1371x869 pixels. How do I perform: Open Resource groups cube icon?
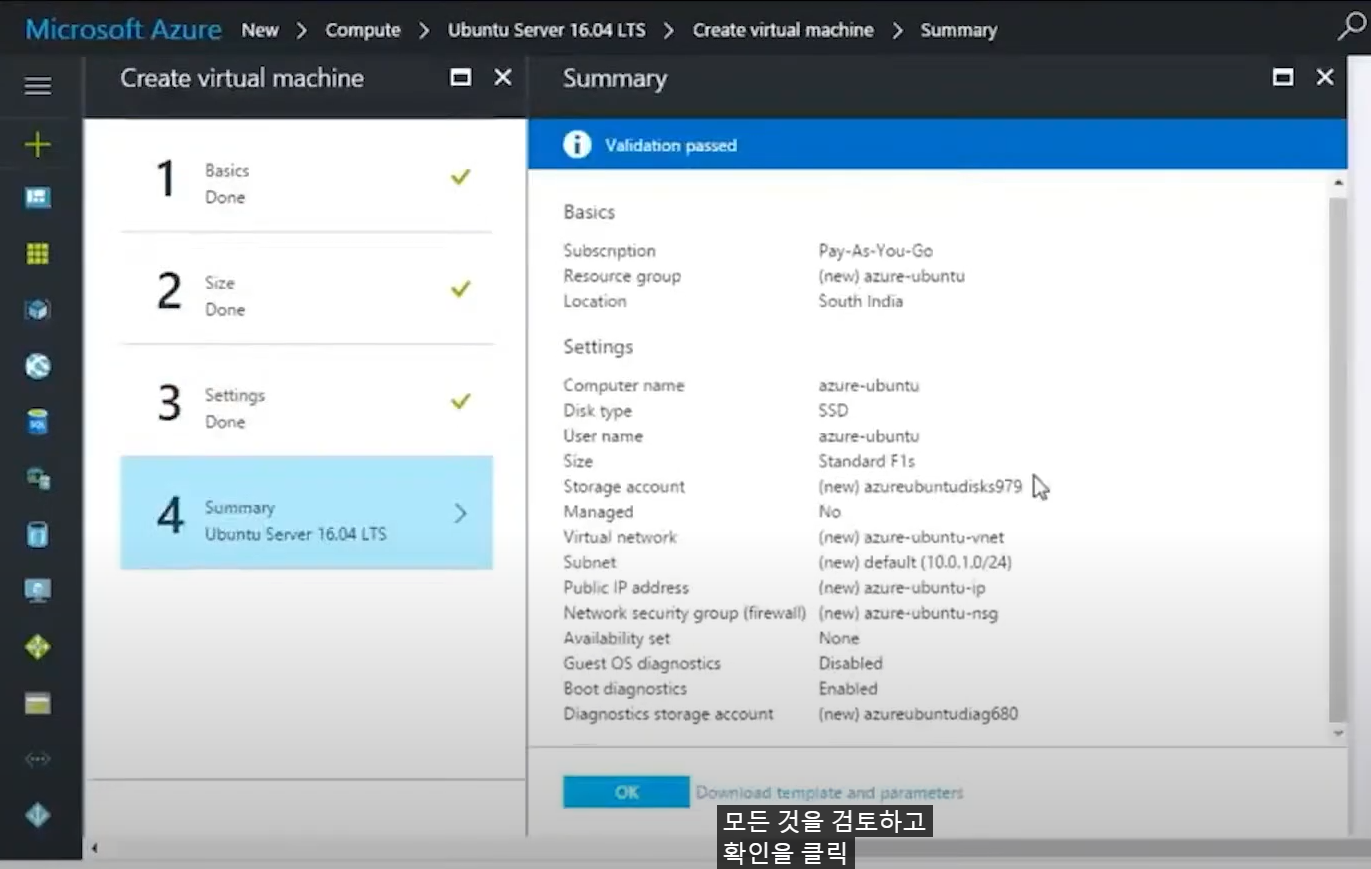(38, 310)
